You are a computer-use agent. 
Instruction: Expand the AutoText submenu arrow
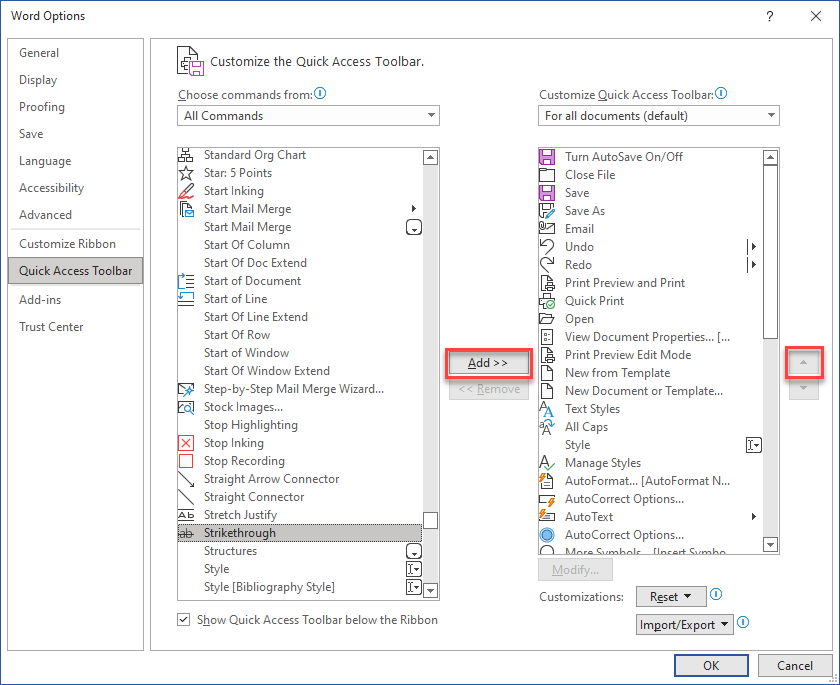coord(754,517)
